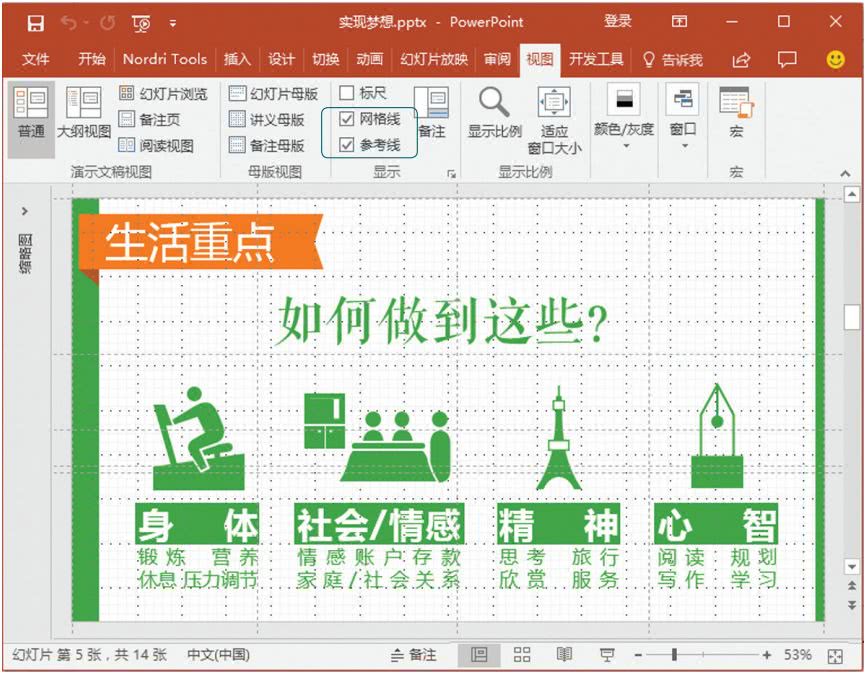Click Slide Master (幻灯片母版) button

(273, 93)
